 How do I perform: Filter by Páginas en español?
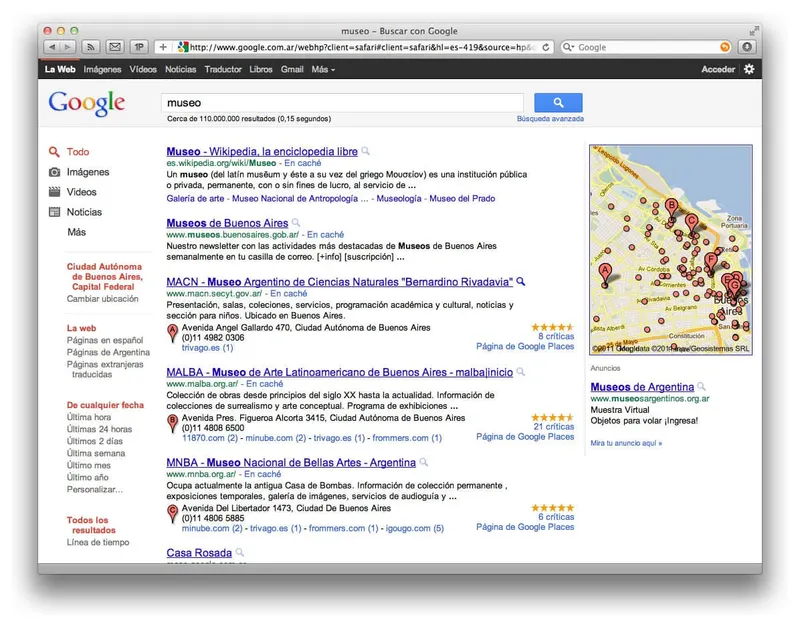pyautogui.click(x=105, y=340)
